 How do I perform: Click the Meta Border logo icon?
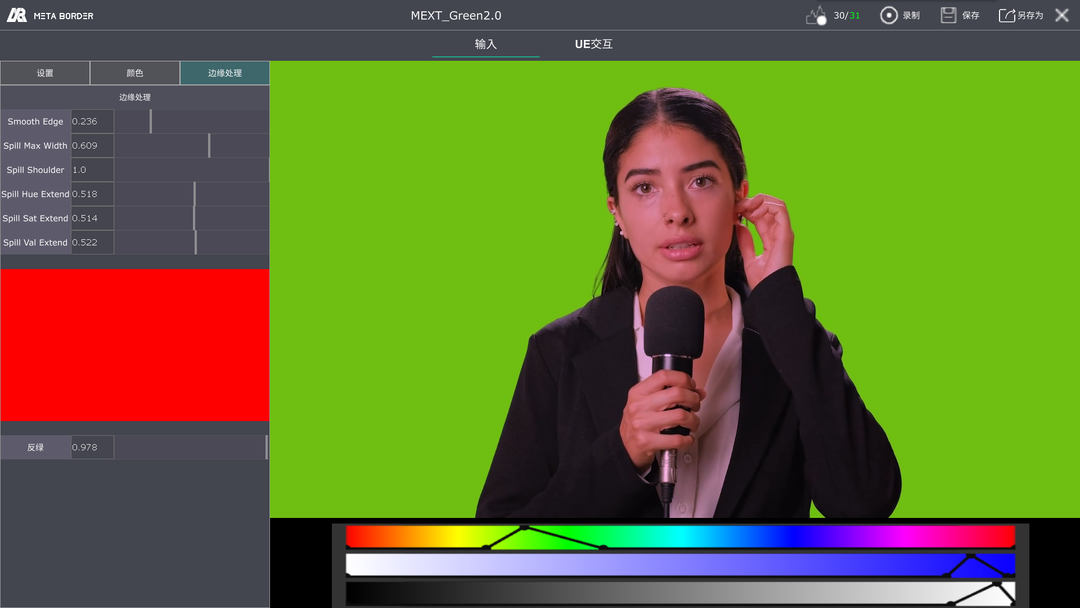[17, 15]
